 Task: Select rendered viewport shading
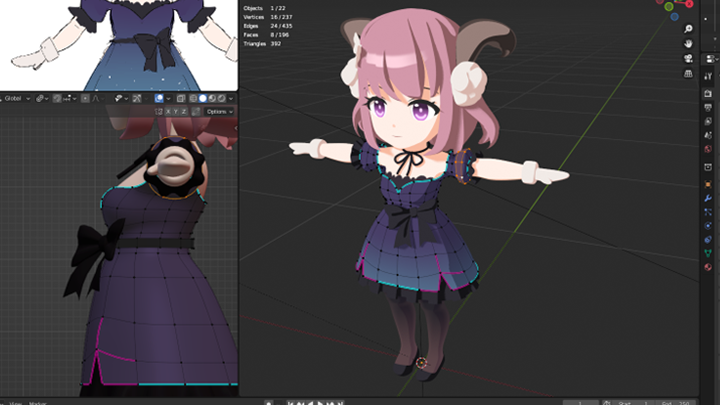pyautogui.click(x=221, y=98)
